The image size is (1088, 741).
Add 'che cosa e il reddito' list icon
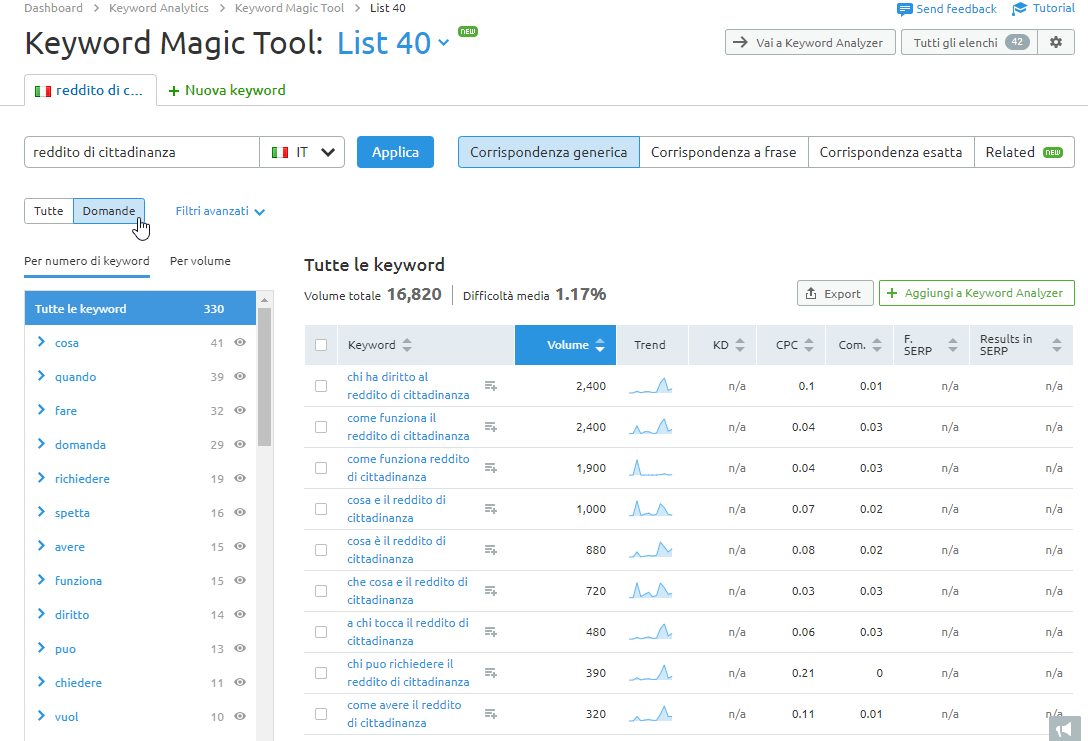click(491, 590)
